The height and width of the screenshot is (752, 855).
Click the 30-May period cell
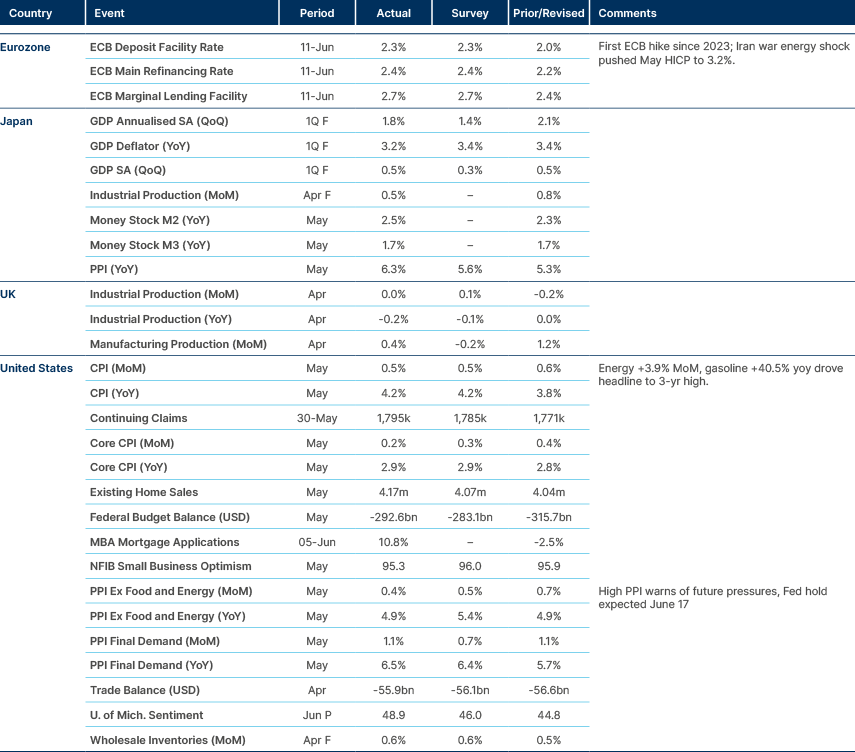317,418
